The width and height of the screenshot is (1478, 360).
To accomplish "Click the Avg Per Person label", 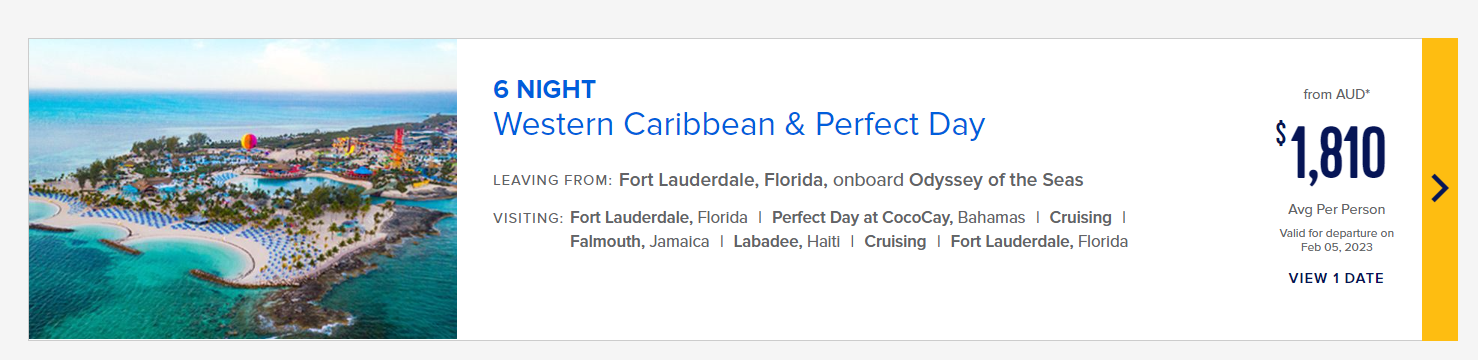I will tap(1336, 209).
